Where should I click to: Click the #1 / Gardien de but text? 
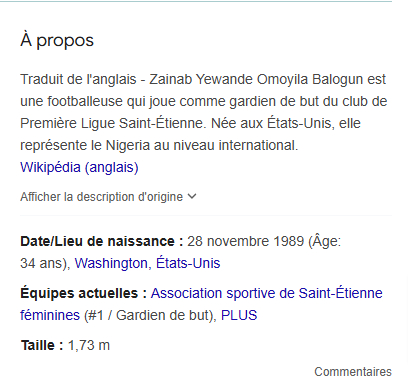point(149,315)
